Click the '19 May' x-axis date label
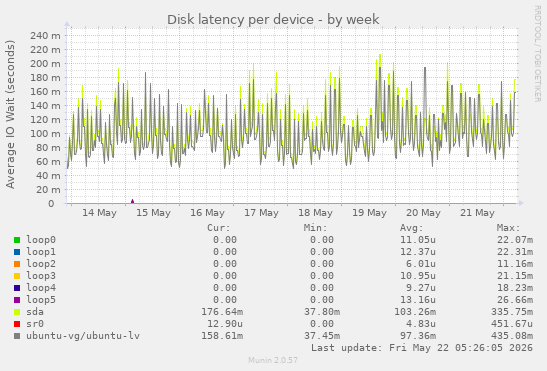 369,213
